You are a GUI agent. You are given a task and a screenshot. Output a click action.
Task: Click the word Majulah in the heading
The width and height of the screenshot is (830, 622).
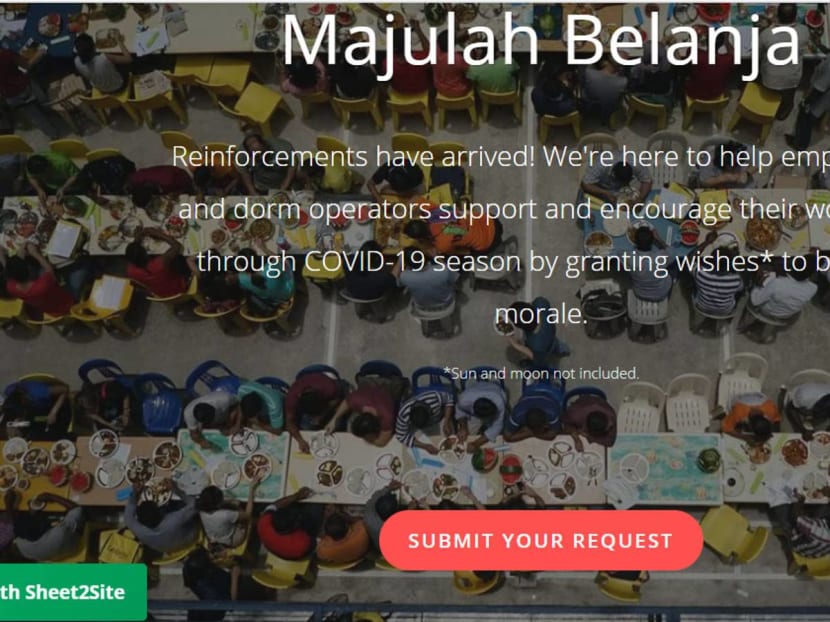[x=411, y=40]
